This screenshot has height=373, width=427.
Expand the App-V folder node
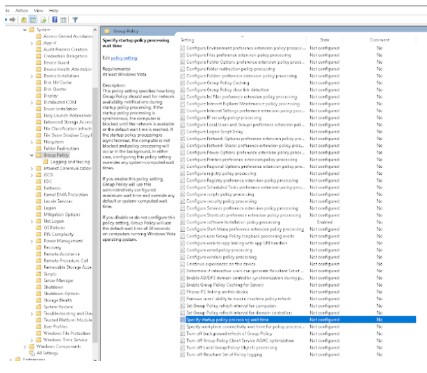pyautogui.click(x=32, y=43)
